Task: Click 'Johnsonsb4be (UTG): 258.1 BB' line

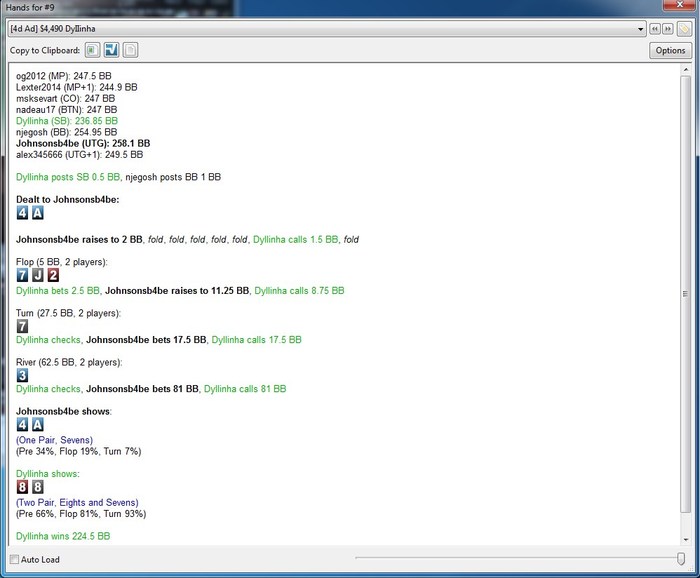Action: (x=83, y=143)
